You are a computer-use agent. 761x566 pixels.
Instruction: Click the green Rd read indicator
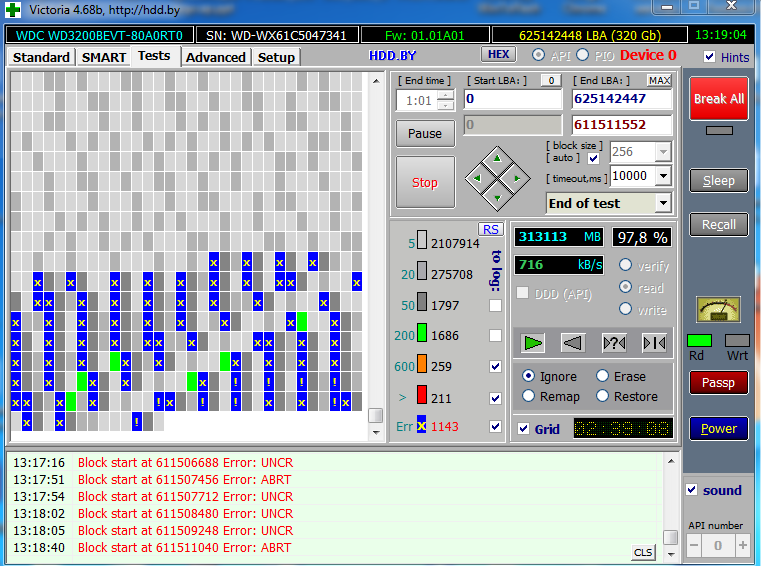699,340
